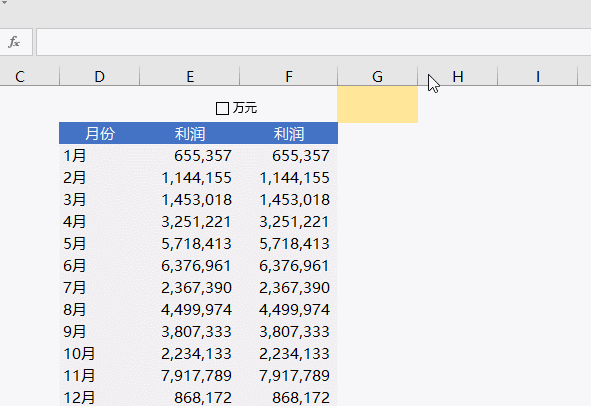Select column I header
Screen dimensions: 591x406
[x=537, y=77]
